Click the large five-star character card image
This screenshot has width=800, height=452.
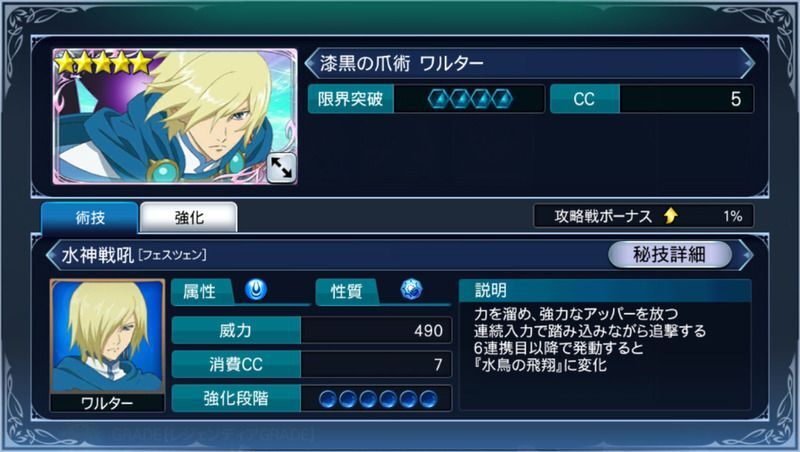(175, 116)
